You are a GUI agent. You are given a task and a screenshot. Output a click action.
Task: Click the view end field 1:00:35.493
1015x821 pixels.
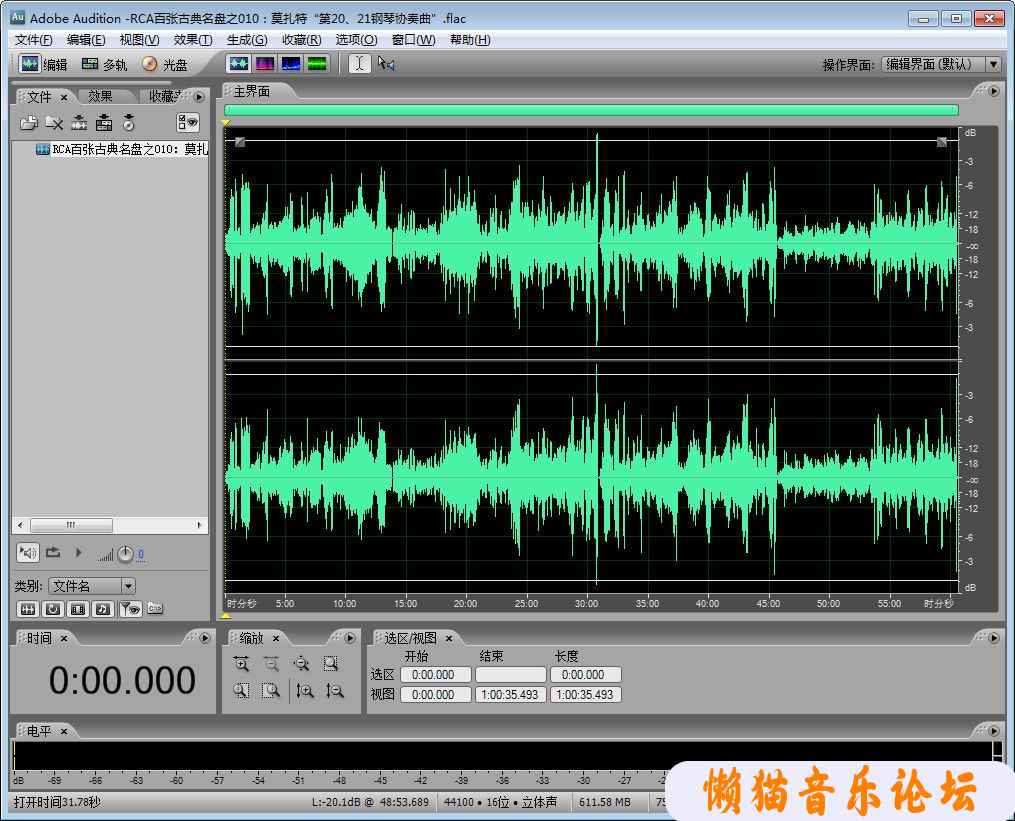[510, 695]
